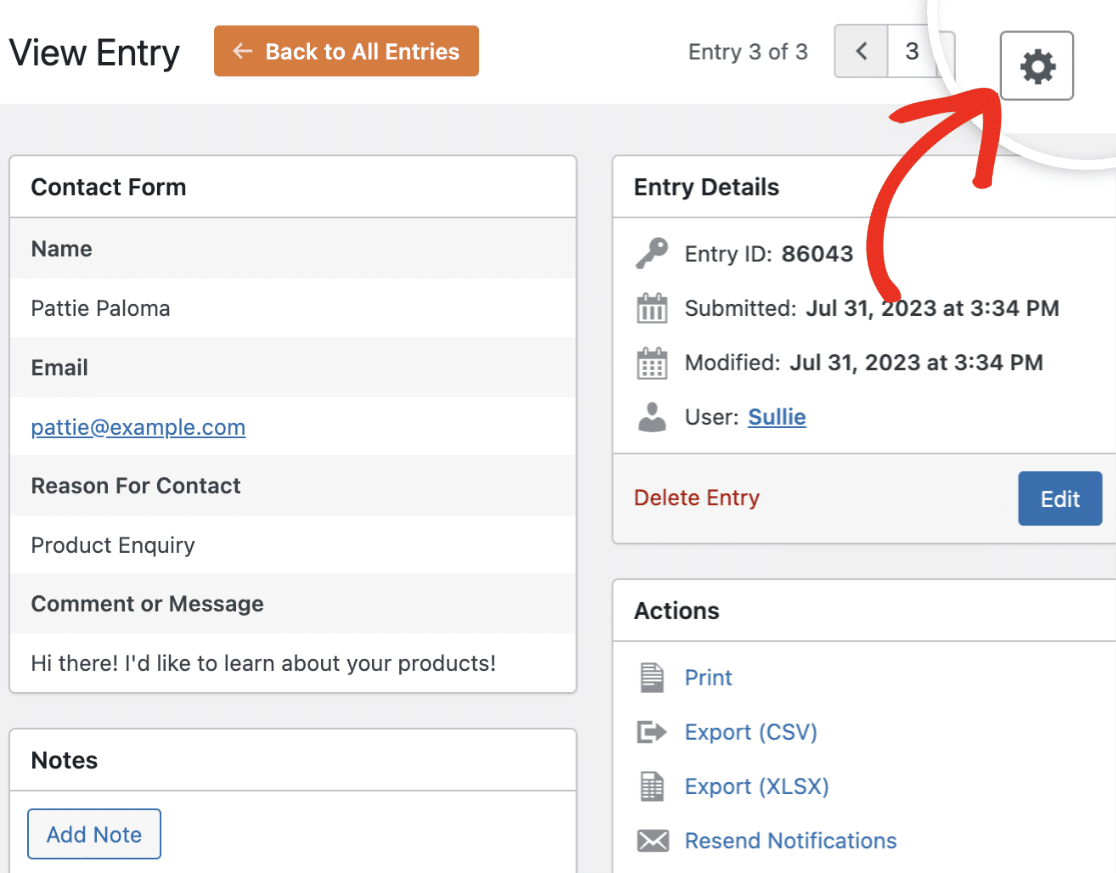
Task: Click the 'Entry Details' panel heading
Action: coord(706,187)
